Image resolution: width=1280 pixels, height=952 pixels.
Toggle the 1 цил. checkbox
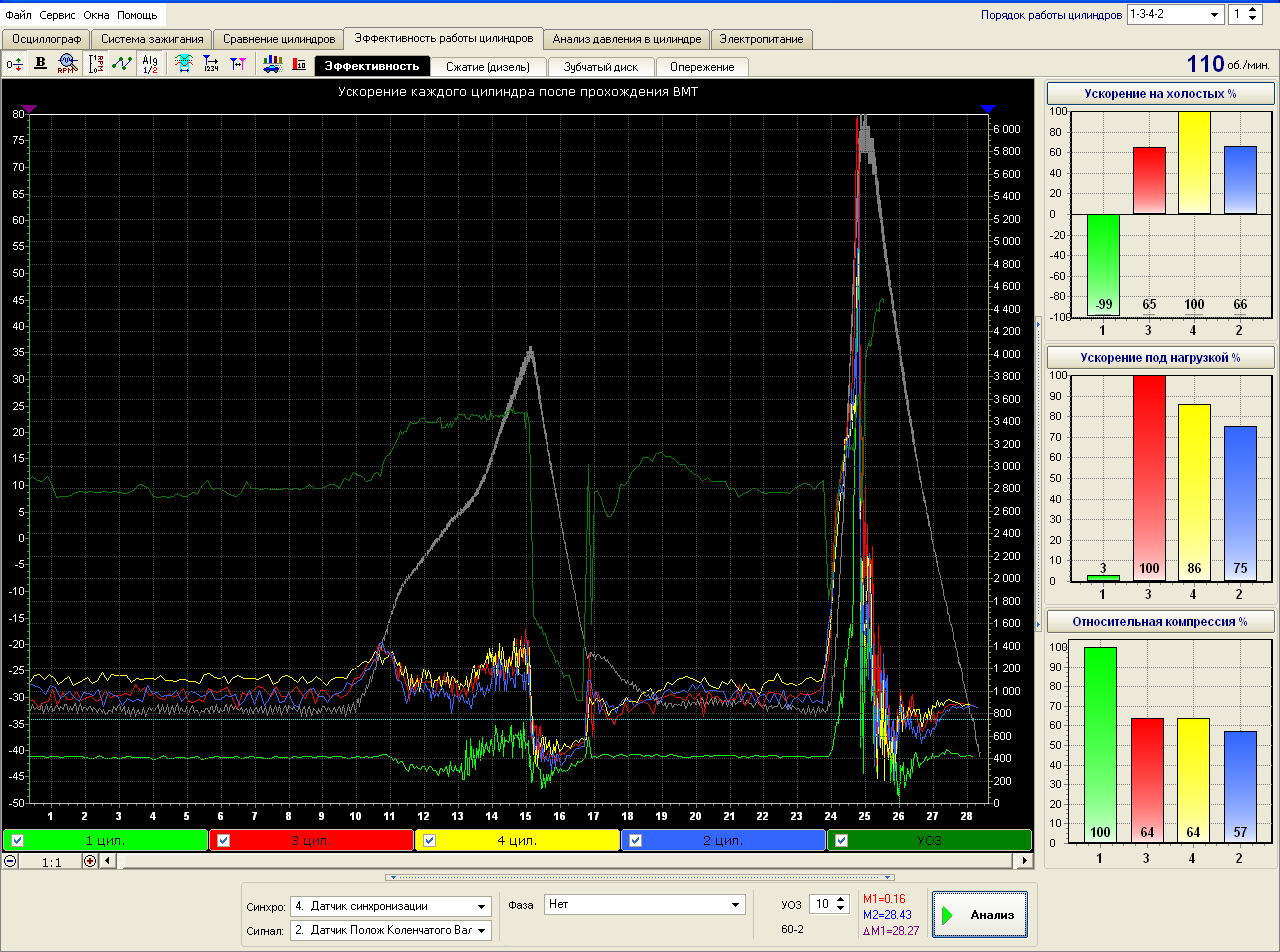pyautogui.click(x=17, y=840)
